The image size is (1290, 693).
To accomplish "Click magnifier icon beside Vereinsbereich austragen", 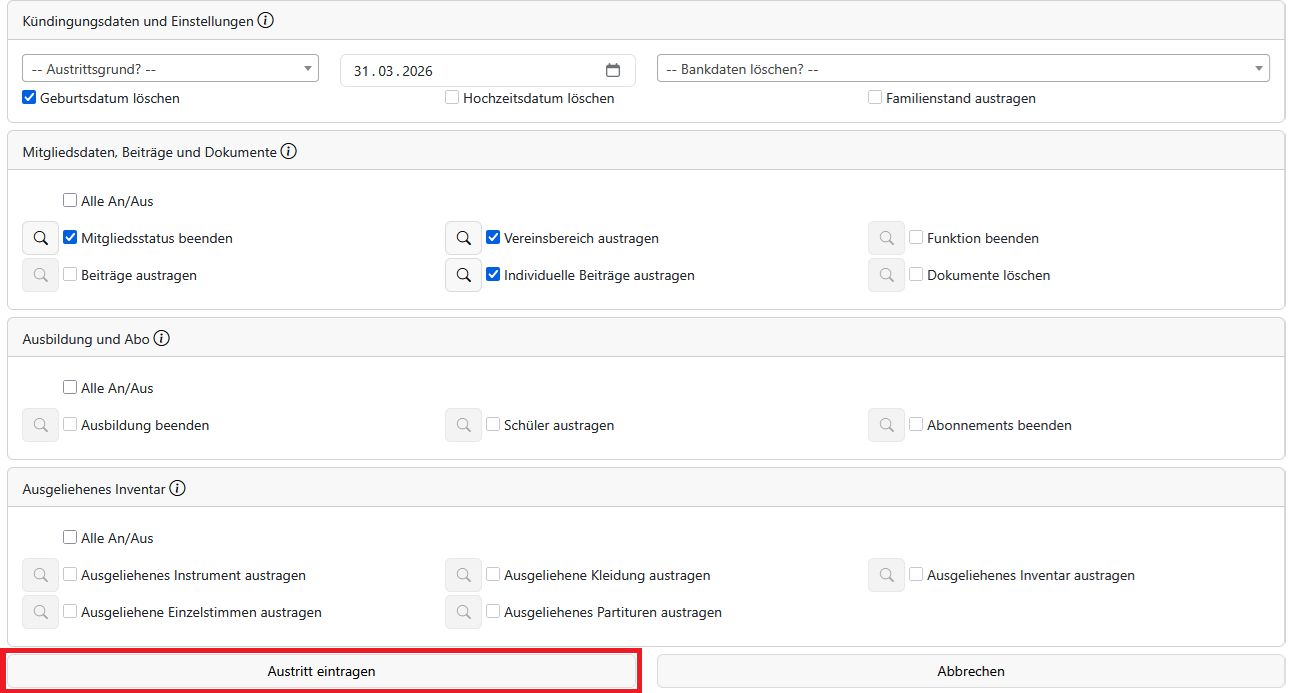I will coord(463,238).
